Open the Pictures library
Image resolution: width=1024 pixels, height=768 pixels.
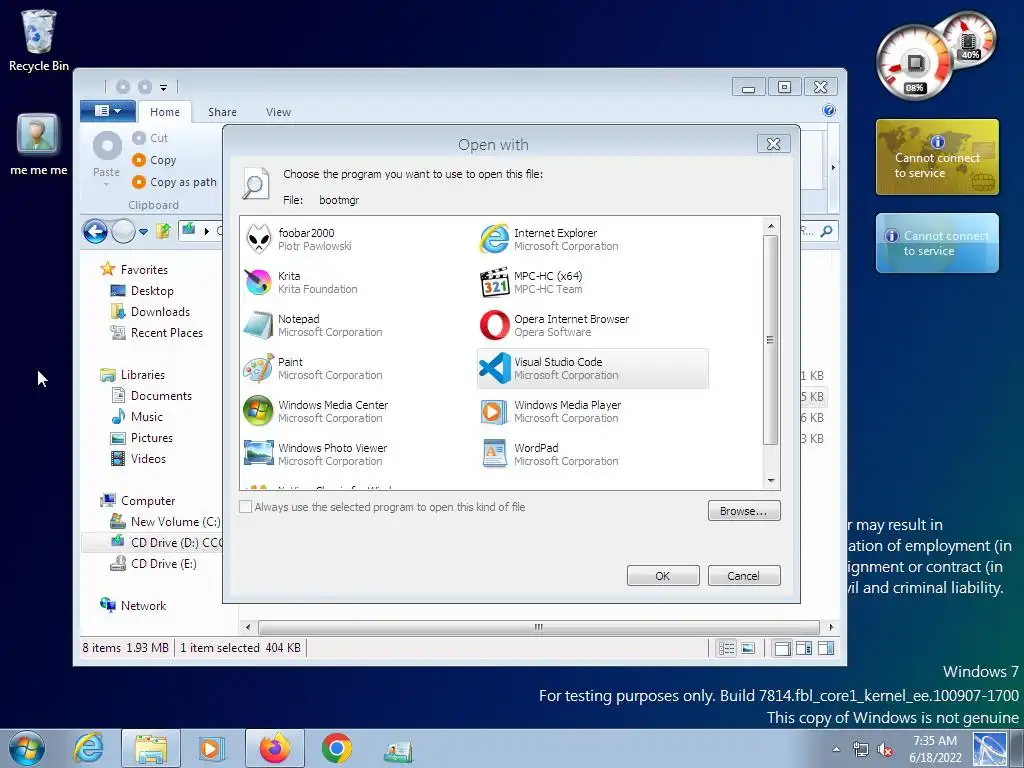tap(142, 438)
